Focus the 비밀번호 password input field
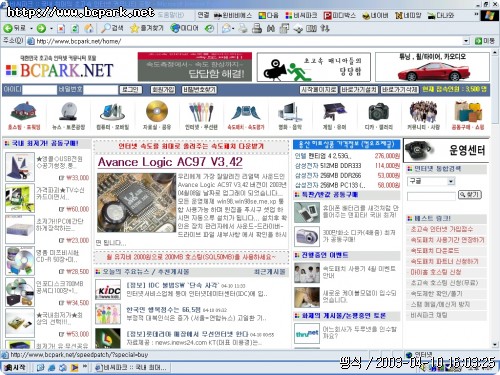This screenshot has width=500, height=375. point(101,90)
